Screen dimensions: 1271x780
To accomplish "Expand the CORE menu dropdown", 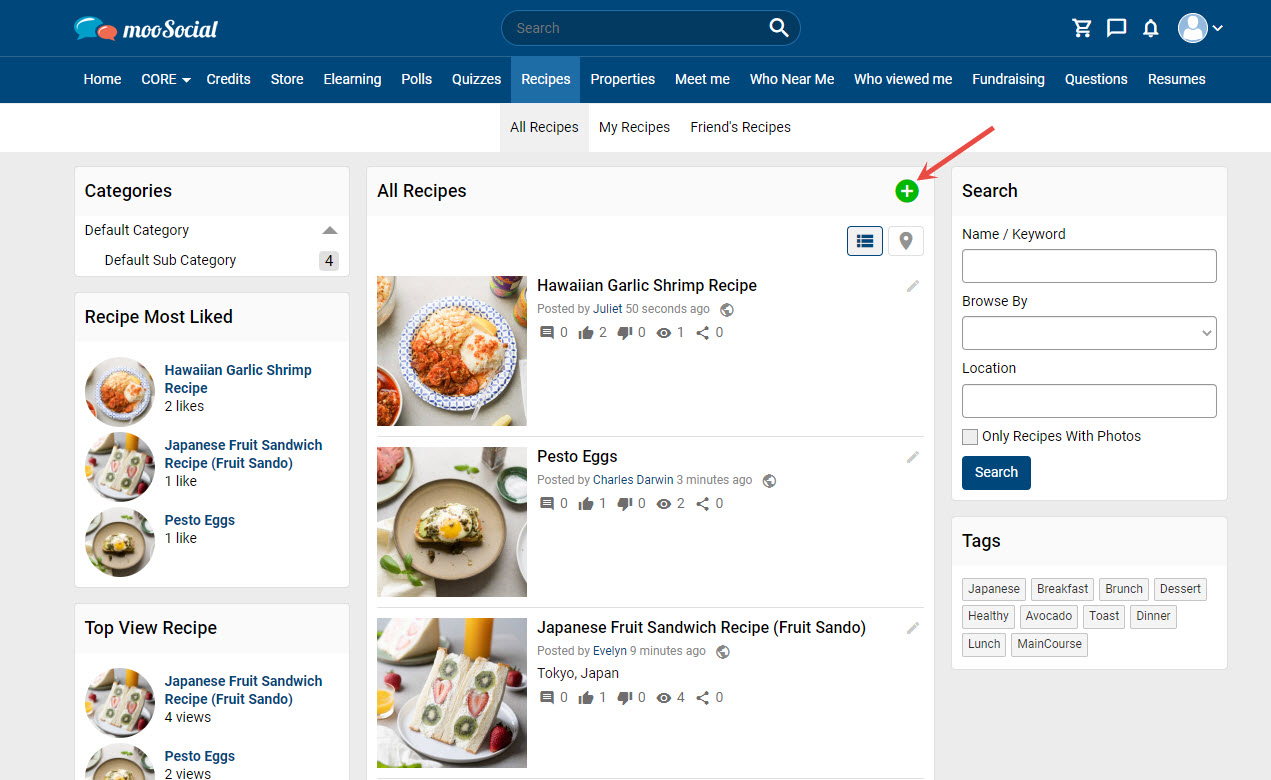I will [x=166, y=79].
